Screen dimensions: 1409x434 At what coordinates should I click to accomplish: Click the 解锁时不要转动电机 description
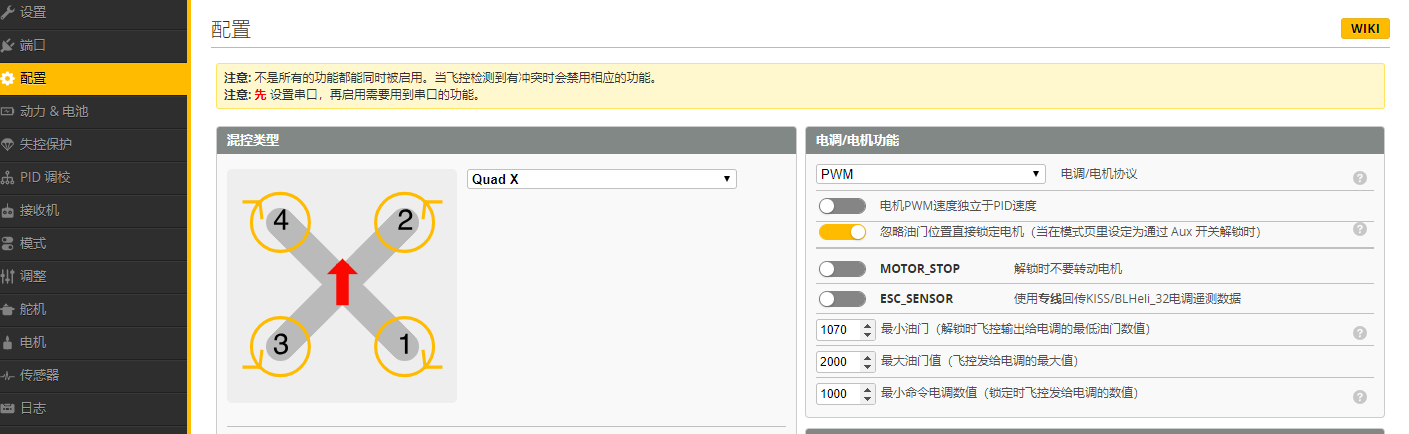[1067, 269]
